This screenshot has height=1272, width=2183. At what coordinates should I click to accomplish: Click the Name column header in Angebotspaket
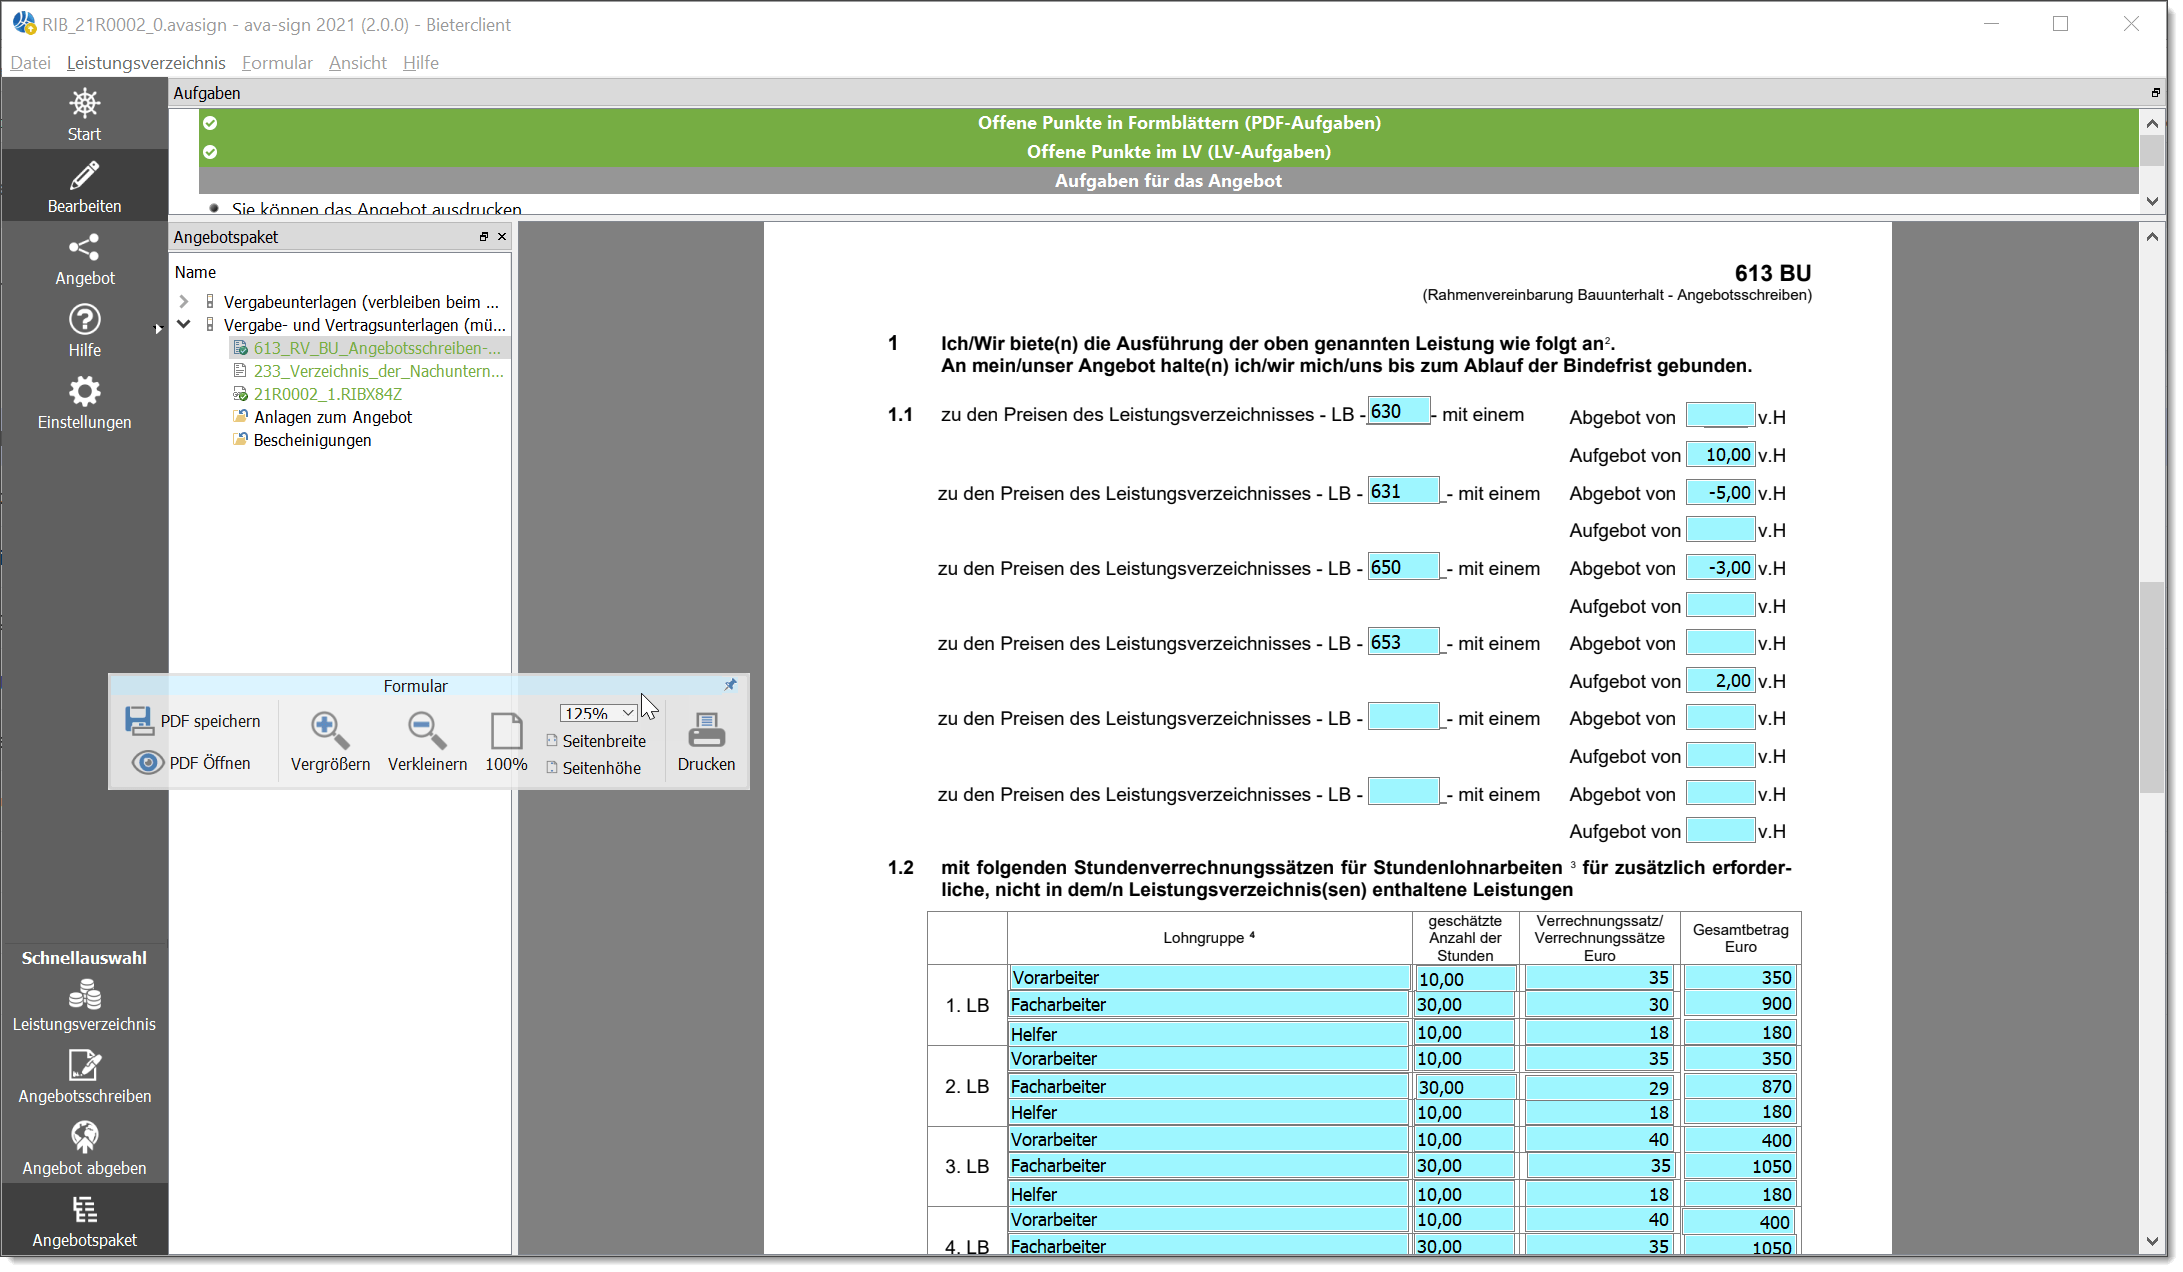click(195, 272)
